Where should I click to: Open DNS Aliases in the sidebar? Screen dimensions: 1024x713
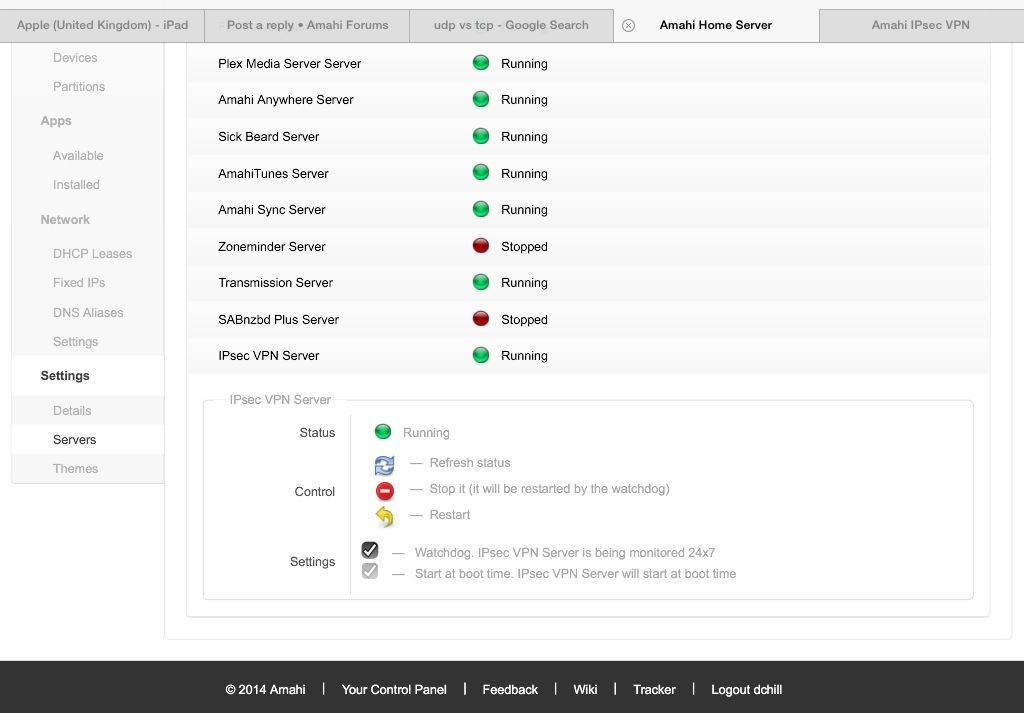click(x=88, y=313)
